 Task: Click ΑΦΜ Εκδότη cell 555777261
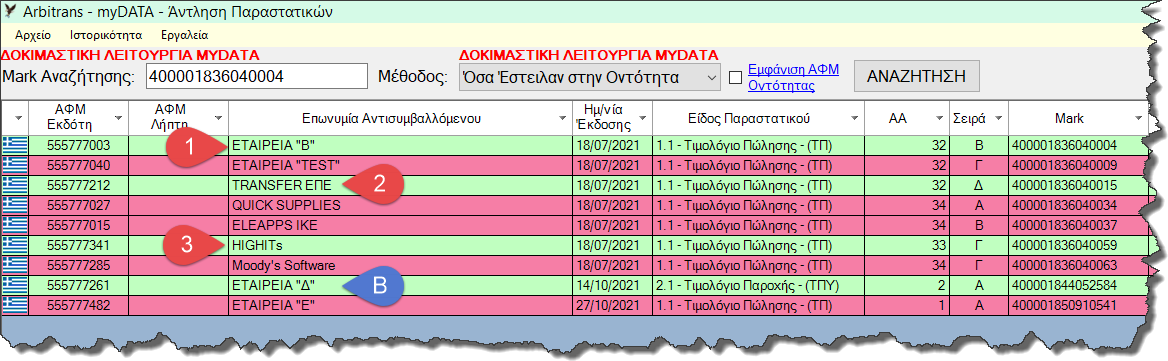(x=78, y=285)
